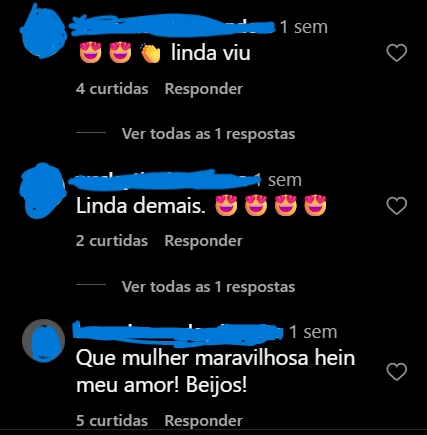This screenshot has height=435, width=427.
Task: Click redacted username above "linda viu" comment
Action: (172, 25)
